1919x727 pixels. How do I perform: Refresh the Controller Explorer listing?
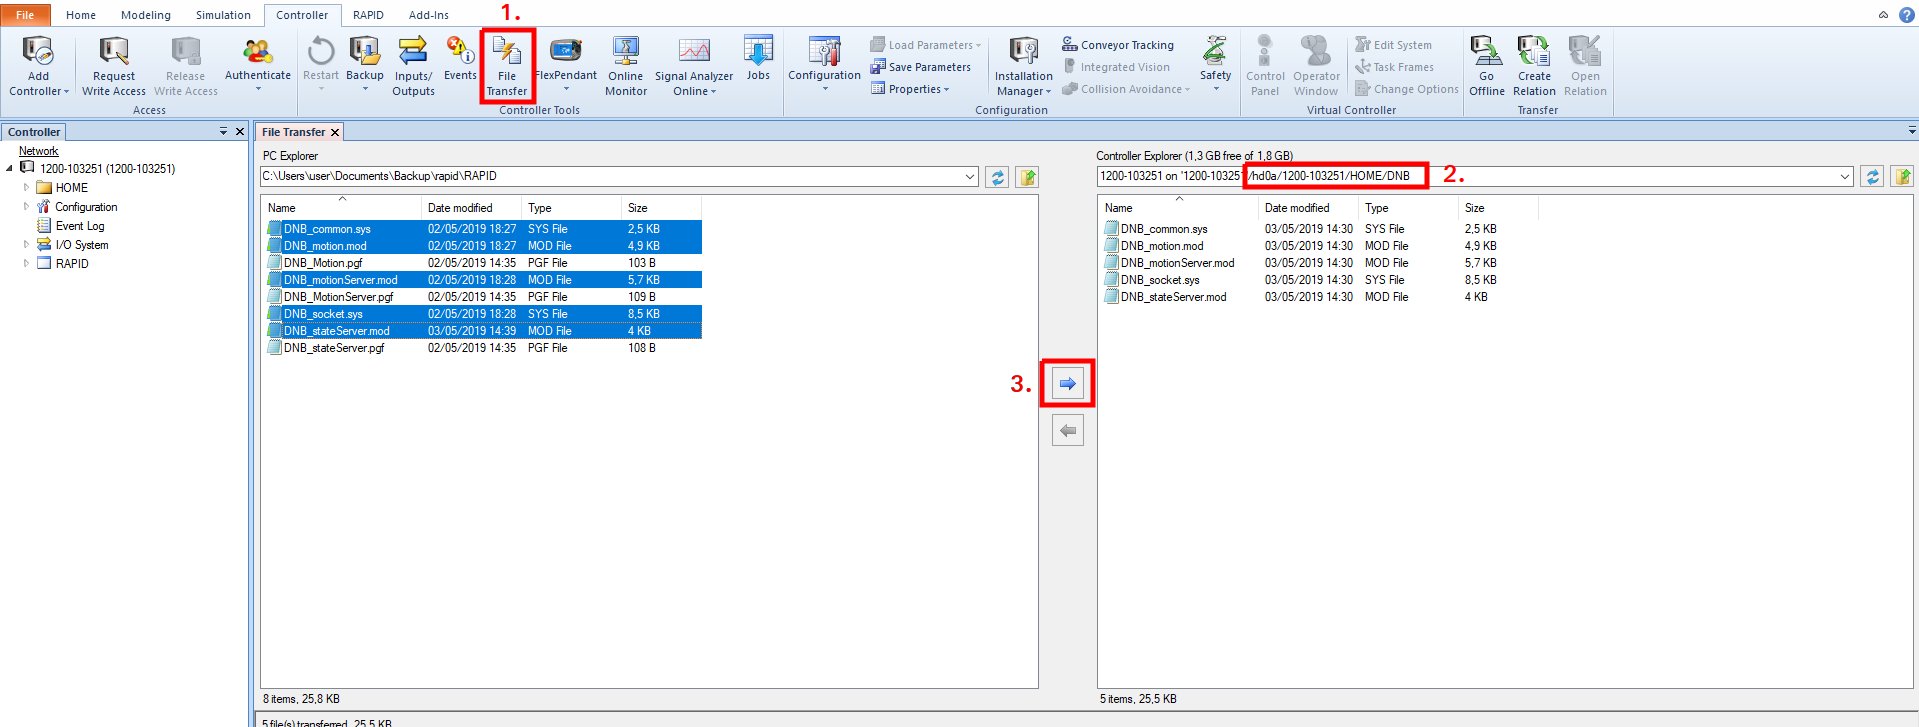point(1872,177)
